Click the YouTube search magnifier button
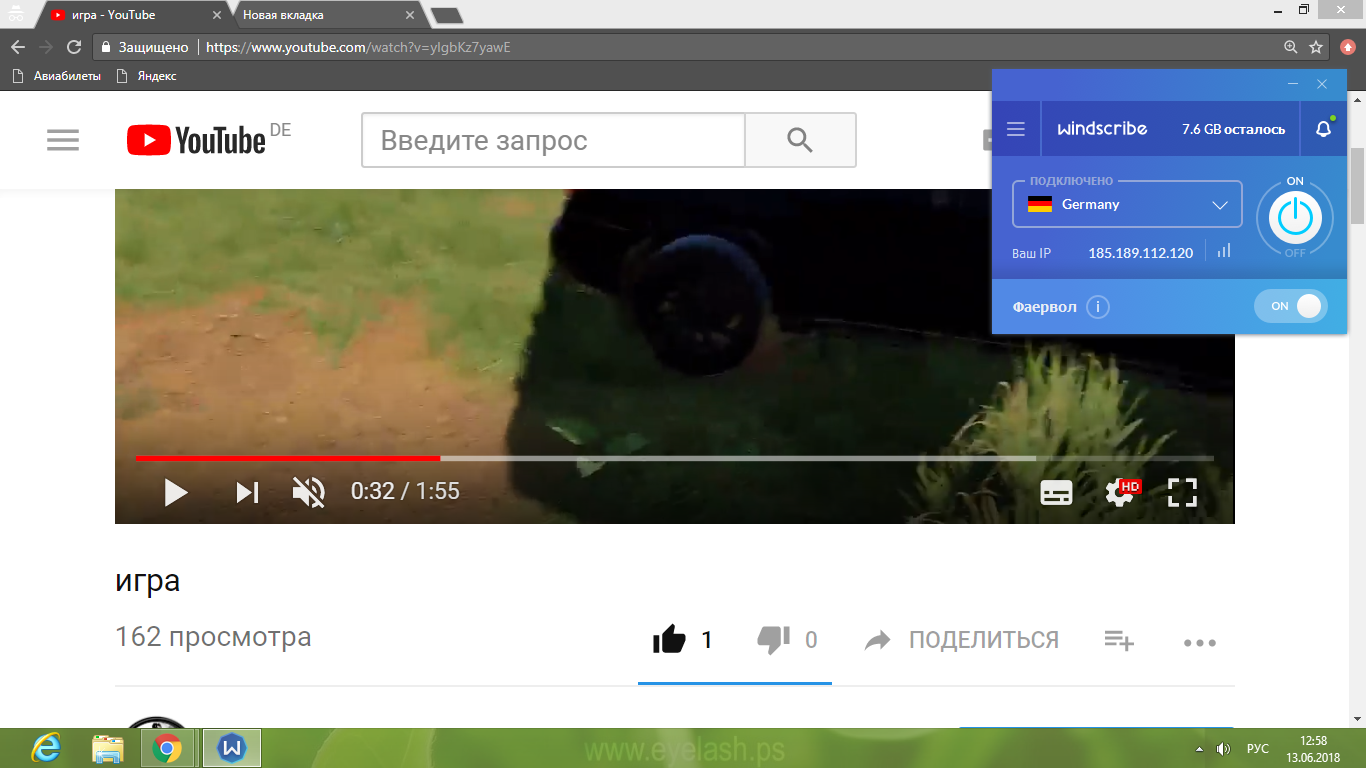 coord(800,140)
